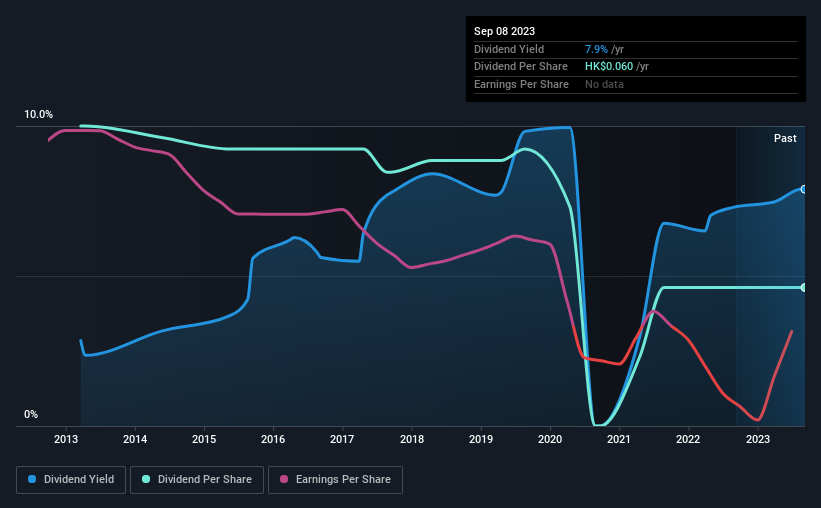
Task: Click the teal Dividend Per Share legend dot
Action: (146, 479)
